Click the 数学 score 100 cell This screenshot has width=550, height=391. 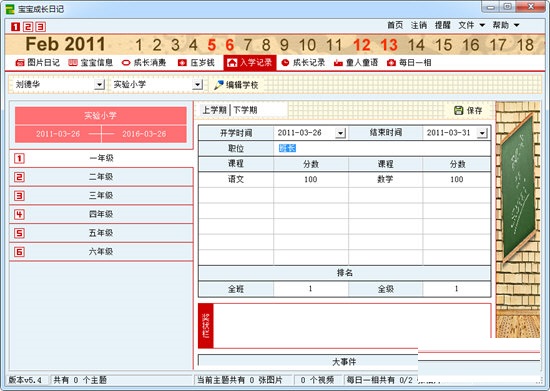tap(457, 180)
